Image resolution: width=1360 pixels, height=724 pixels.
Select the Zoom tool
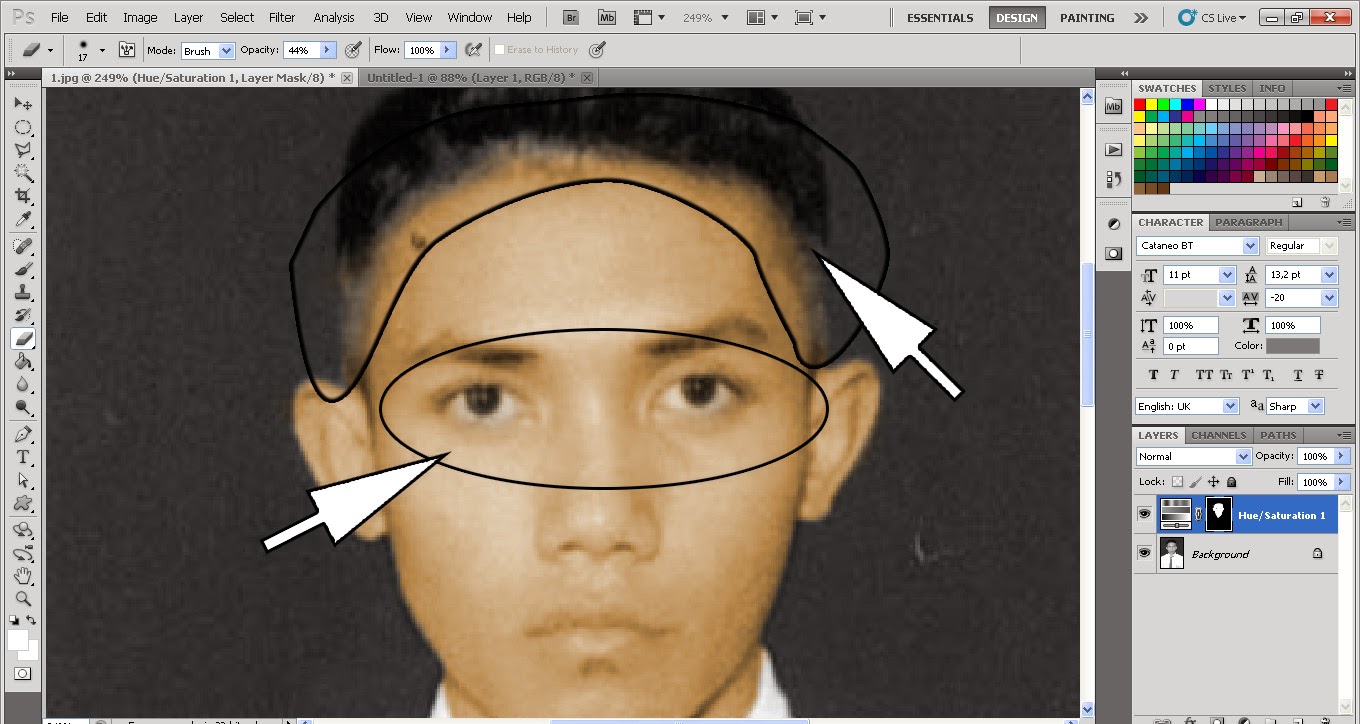(x=23, y=599)
